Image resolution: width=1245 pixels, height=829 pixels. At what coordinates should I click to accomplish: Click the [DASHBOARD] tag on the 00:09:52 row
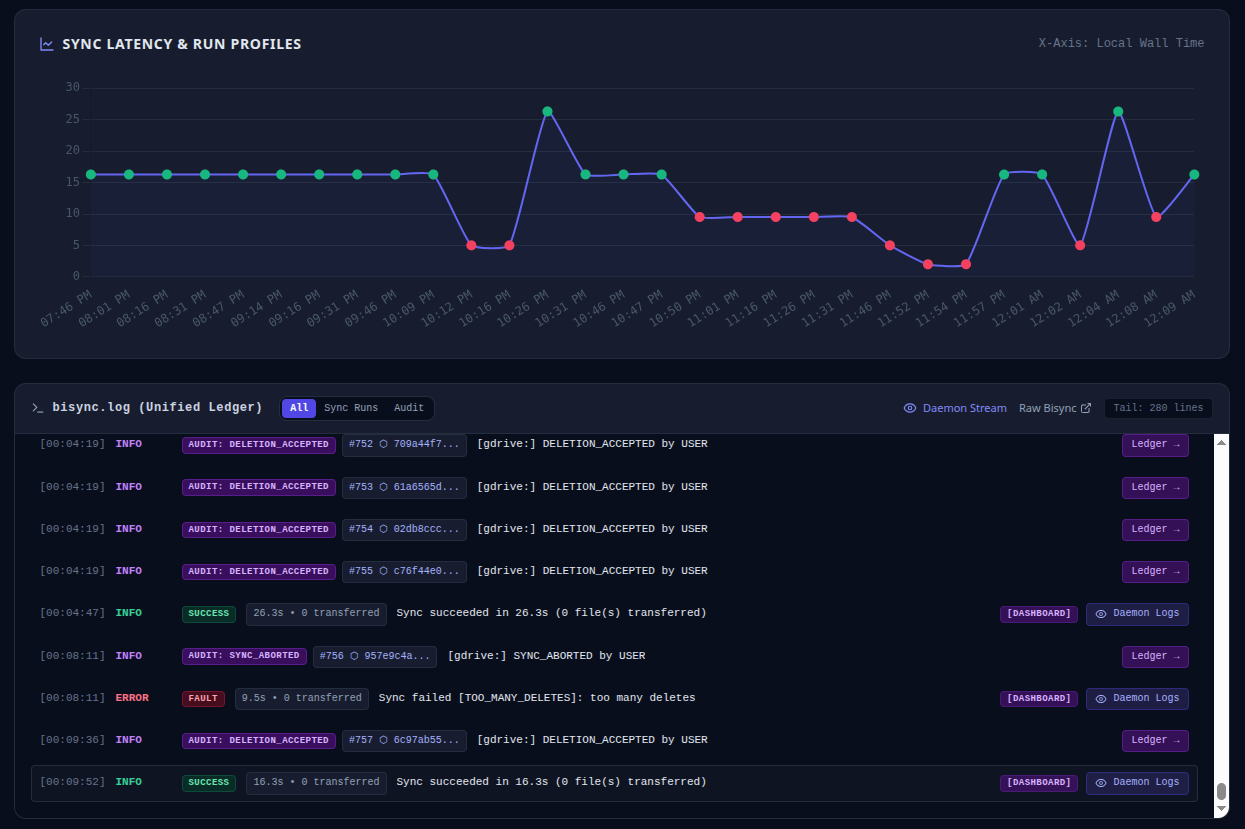1039,782
